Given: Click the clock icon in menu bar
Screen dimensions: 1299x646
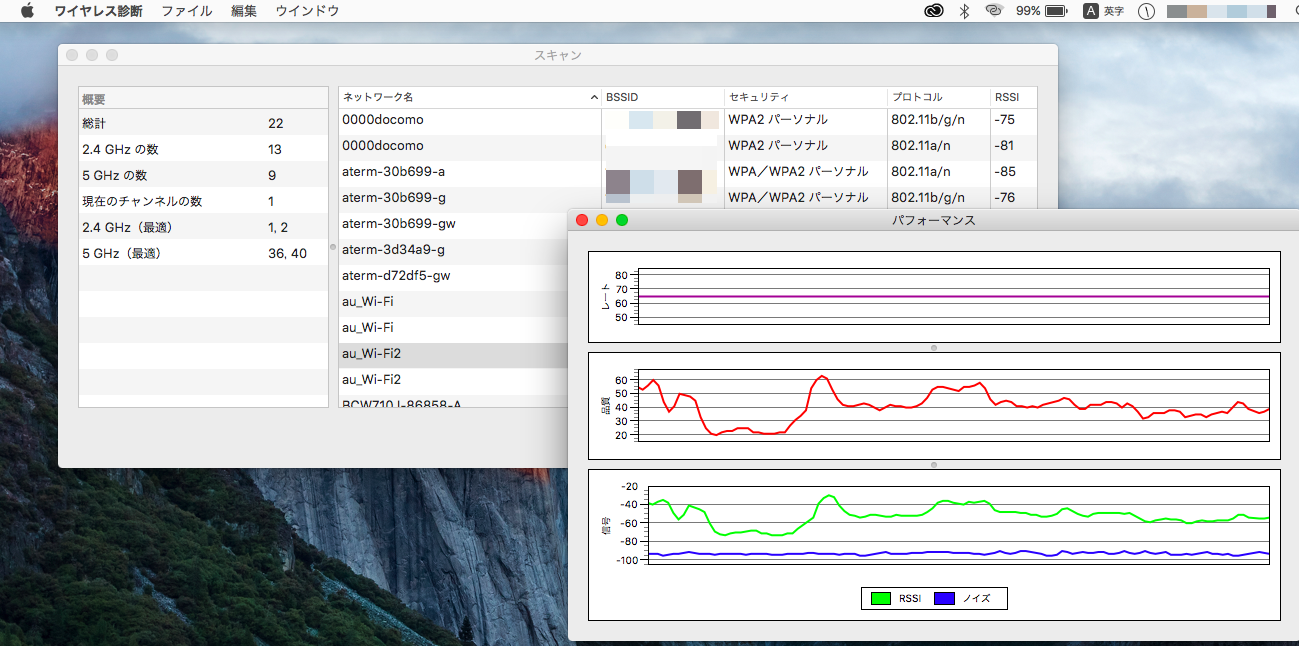Looking at the screenshot, I should point(1147,11).
